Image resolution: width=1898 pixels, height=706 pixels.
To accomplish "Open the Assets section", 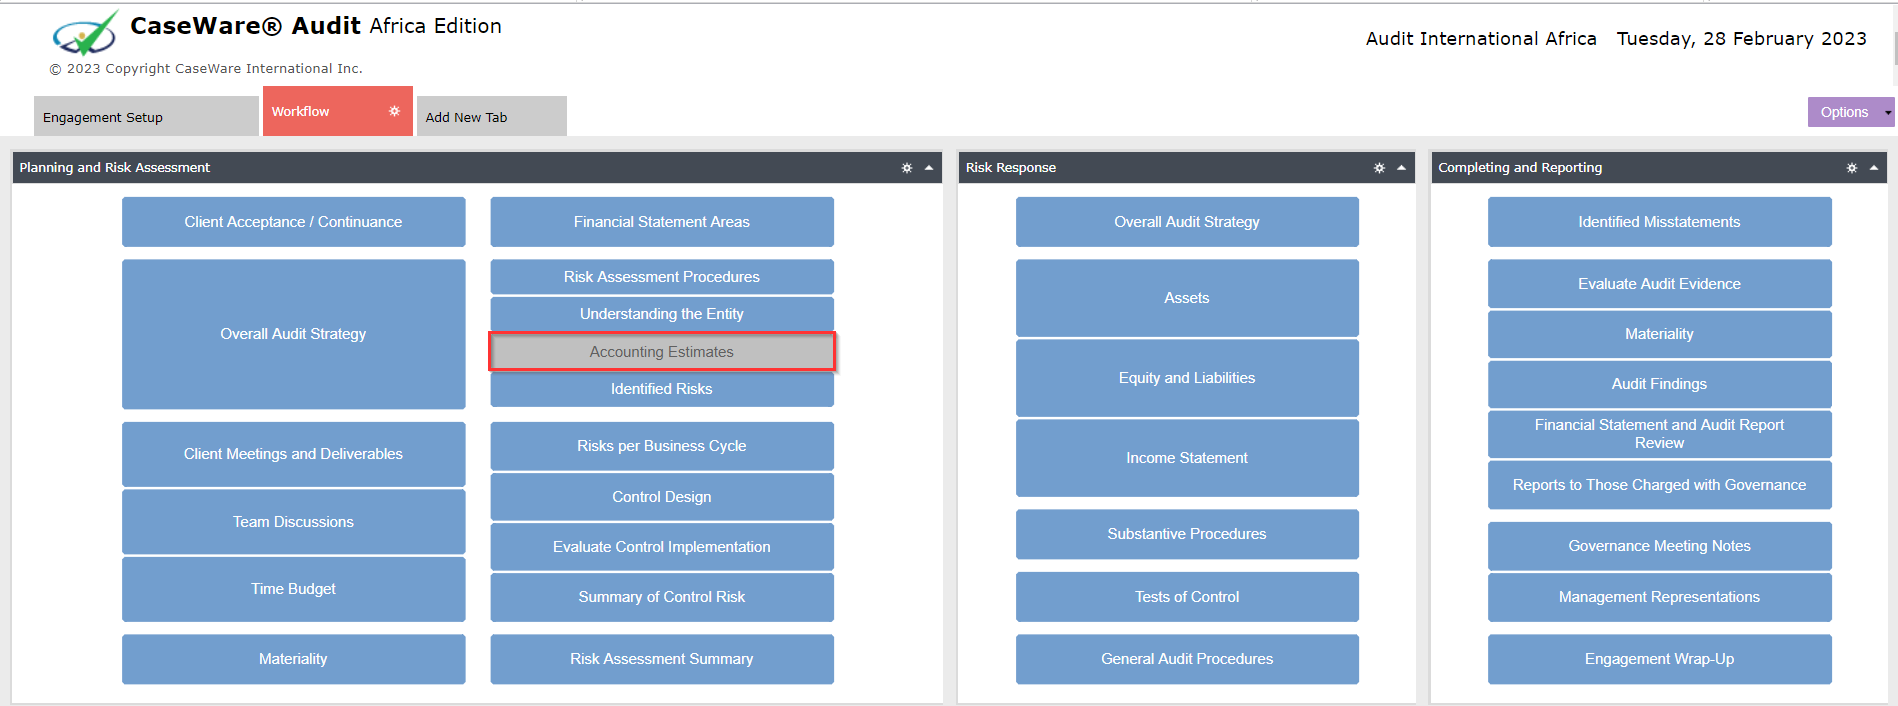I will 1187,298.
